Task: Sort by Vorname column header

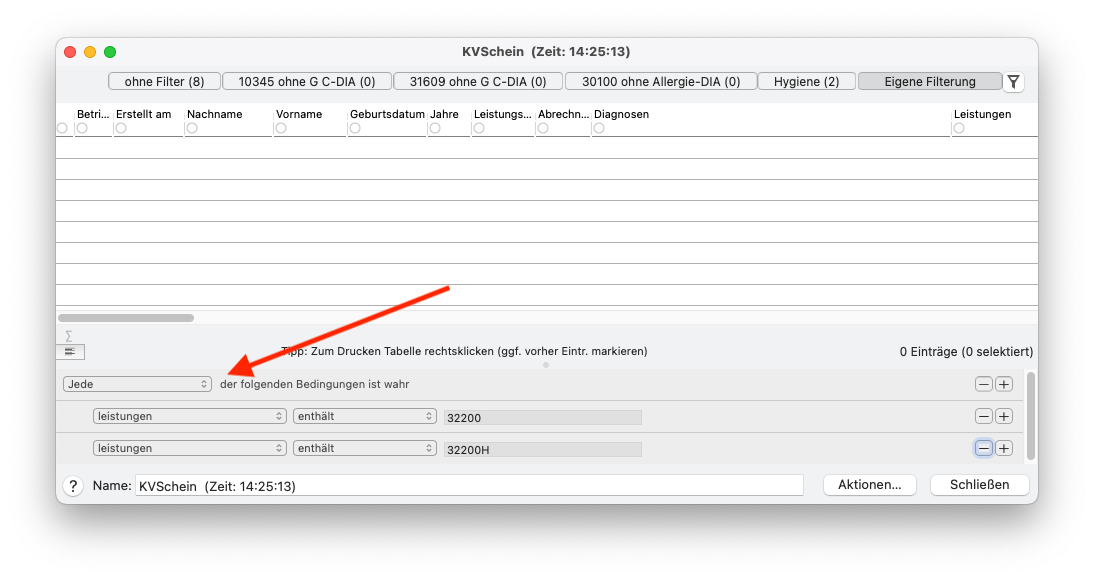Action: (299, 114)
